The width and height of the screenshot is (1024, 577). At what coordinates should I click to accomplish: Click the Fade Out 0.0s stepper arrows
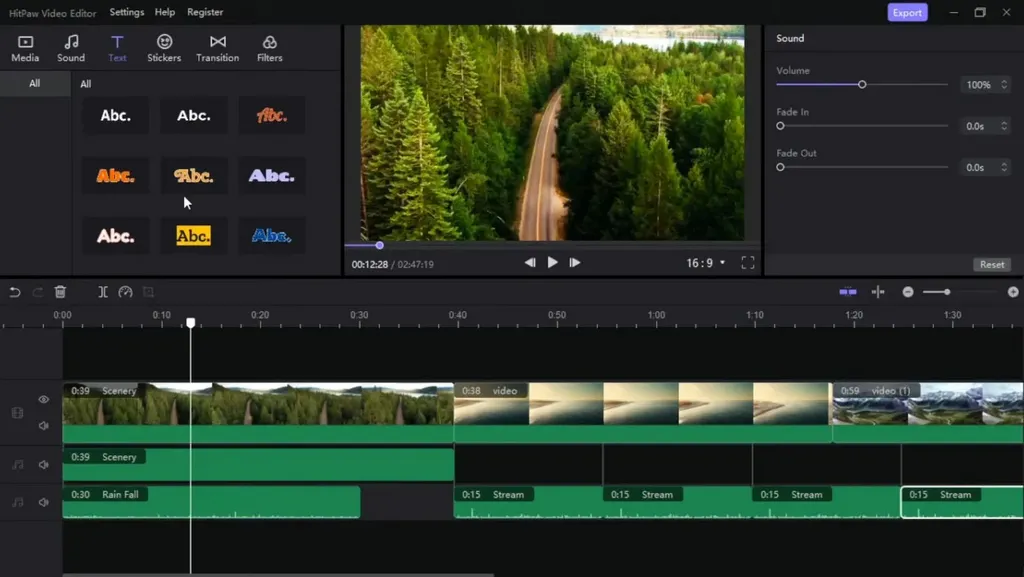[x=1004, y=167]
